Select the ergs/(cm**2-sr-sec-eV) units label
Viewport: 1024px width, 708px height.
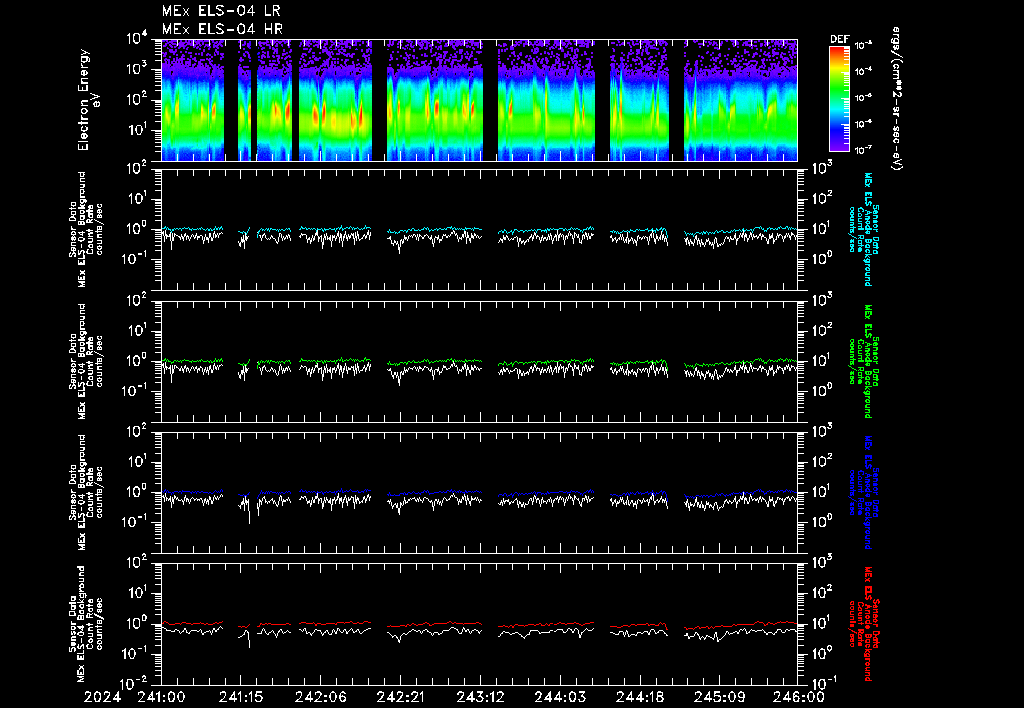[897, 99]
